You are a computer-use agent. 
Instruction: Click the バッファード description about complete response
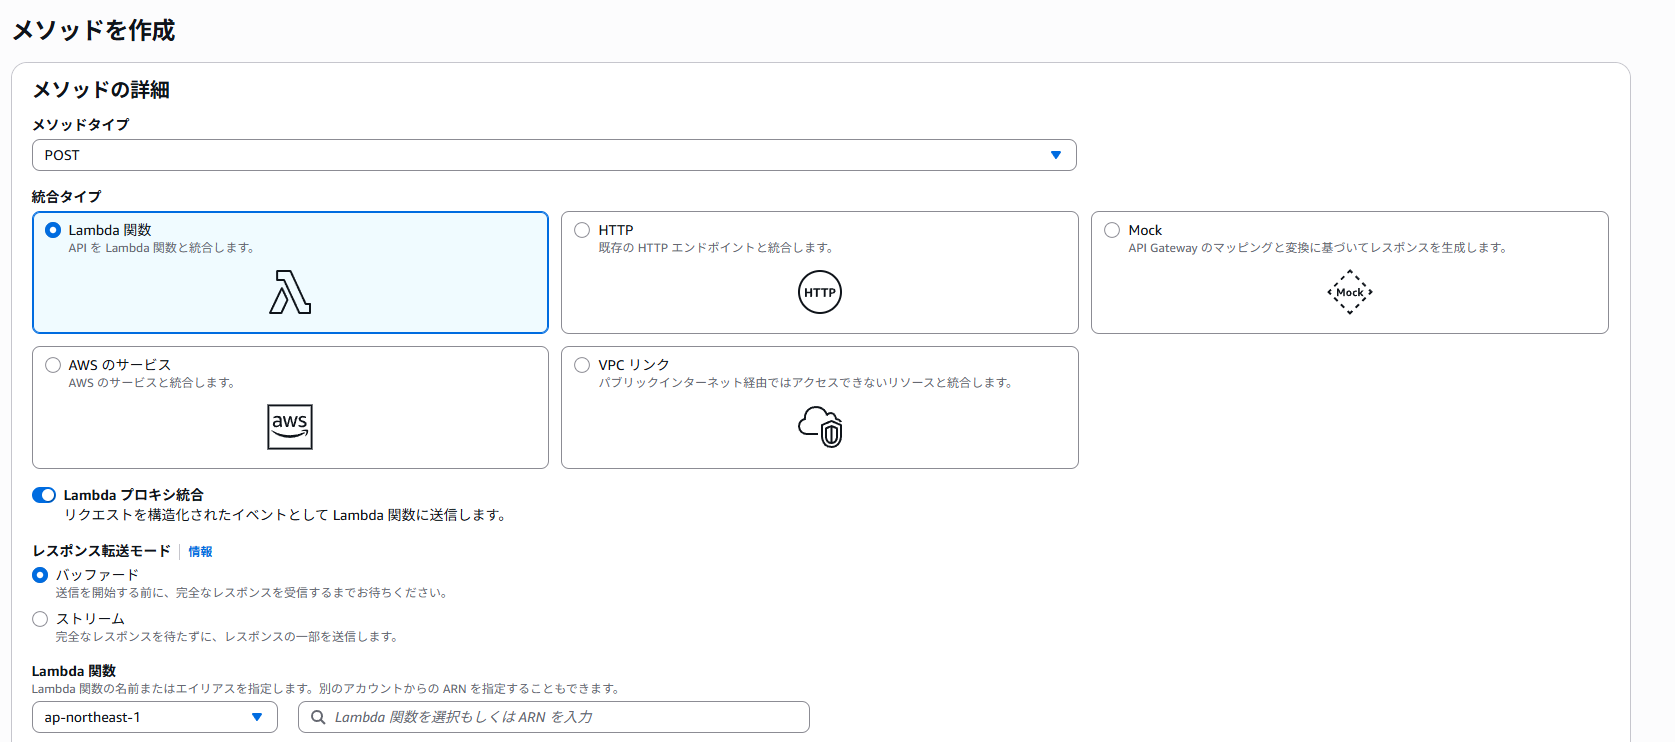click(x=252, y=593)
